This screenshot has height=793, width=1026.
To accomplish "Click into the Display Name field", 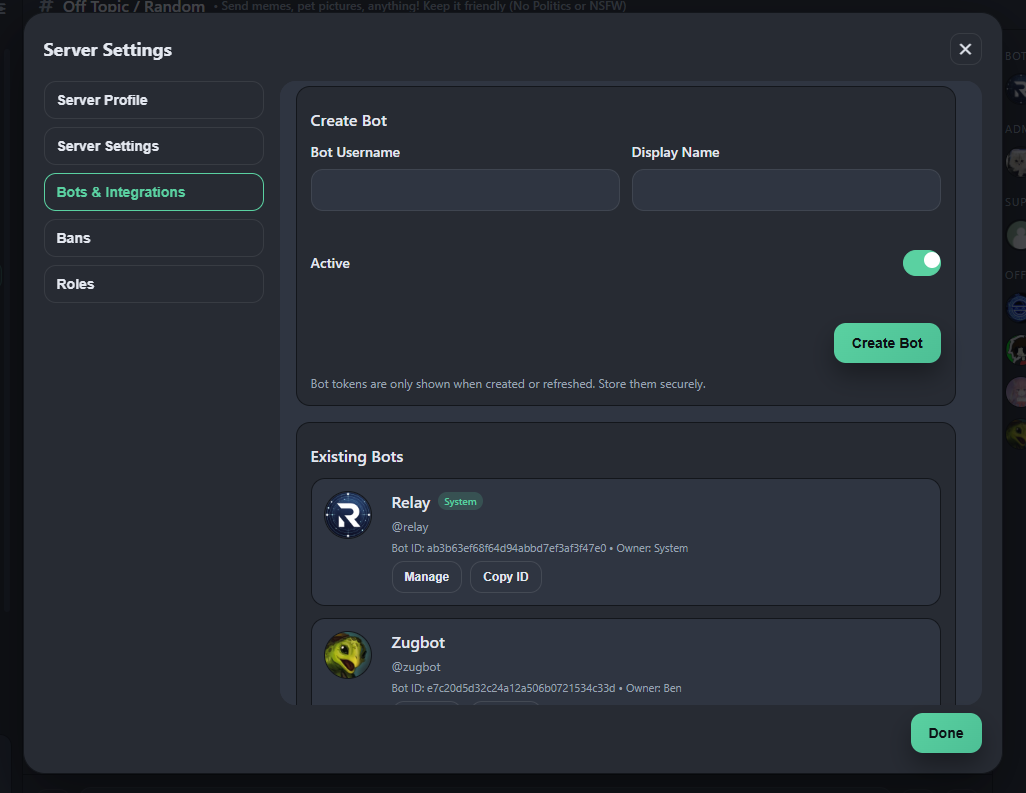I will (x=786, y=190).
